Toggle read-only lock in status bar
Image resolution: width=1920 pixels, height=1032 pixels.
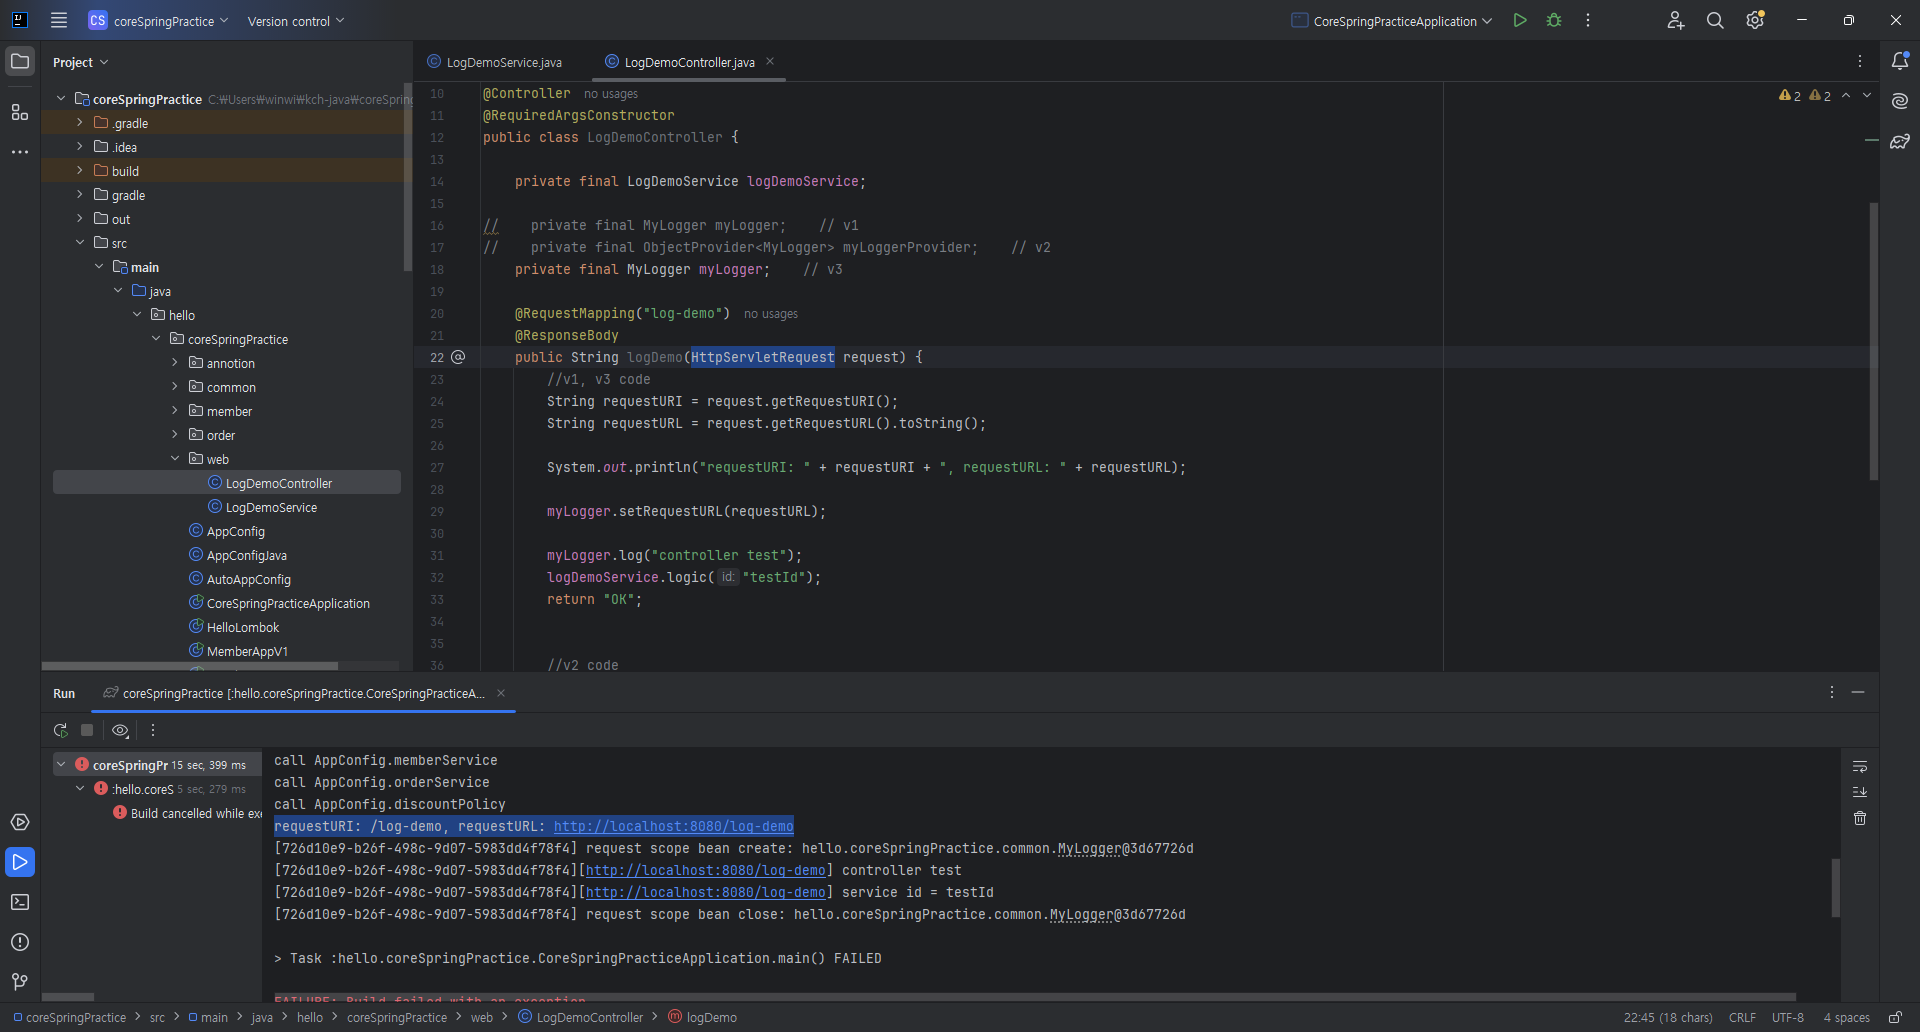pos(1895,1017)
